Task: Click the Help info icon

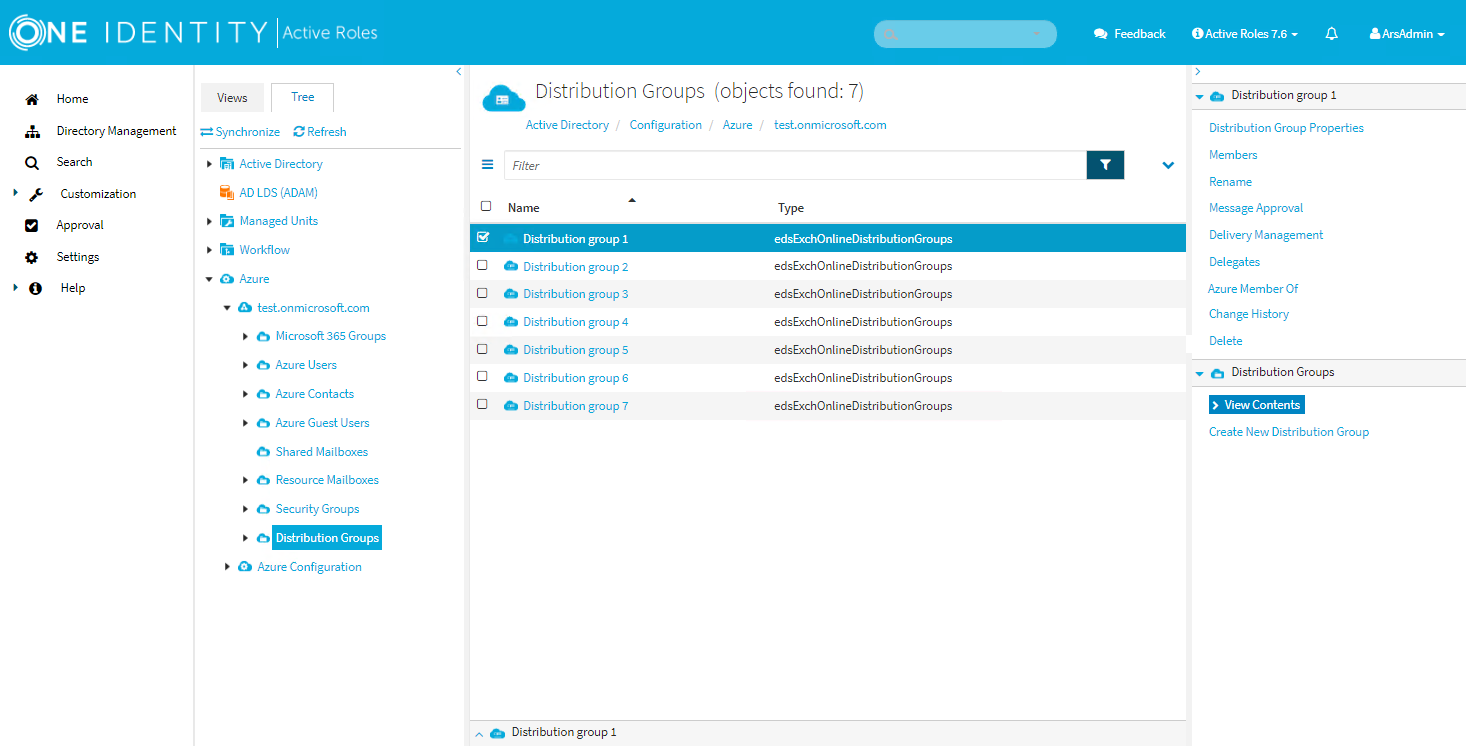Action: 36,288
